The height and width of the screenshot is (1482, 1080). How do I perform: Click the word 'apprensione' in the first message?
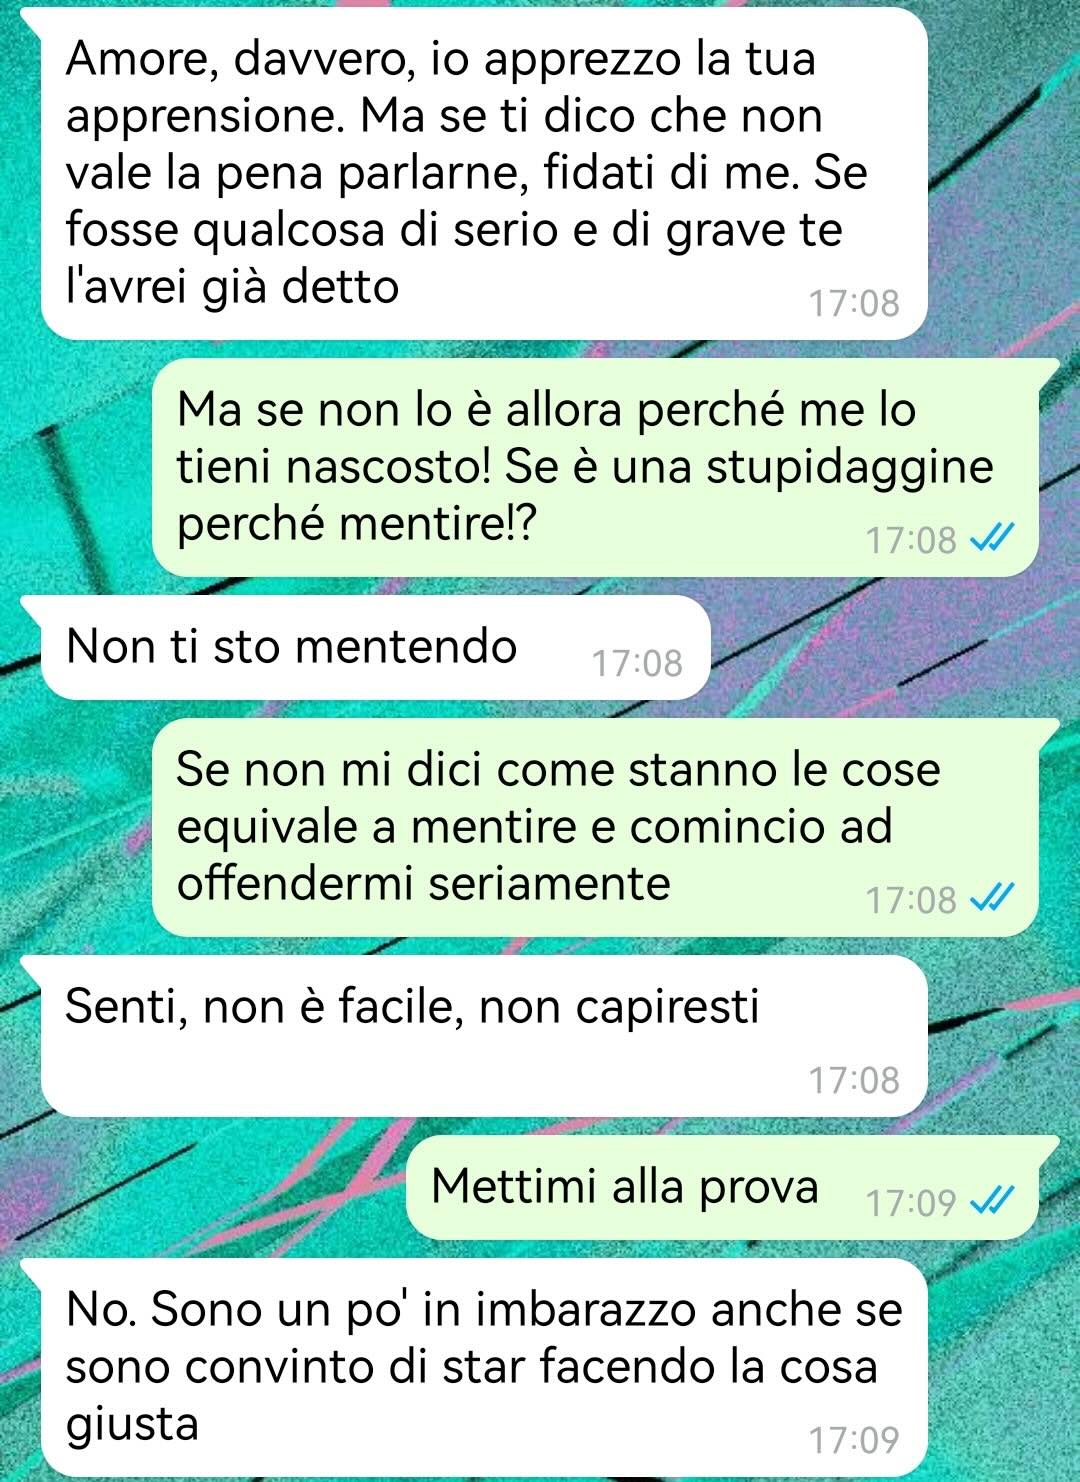(x=206, y=118)
